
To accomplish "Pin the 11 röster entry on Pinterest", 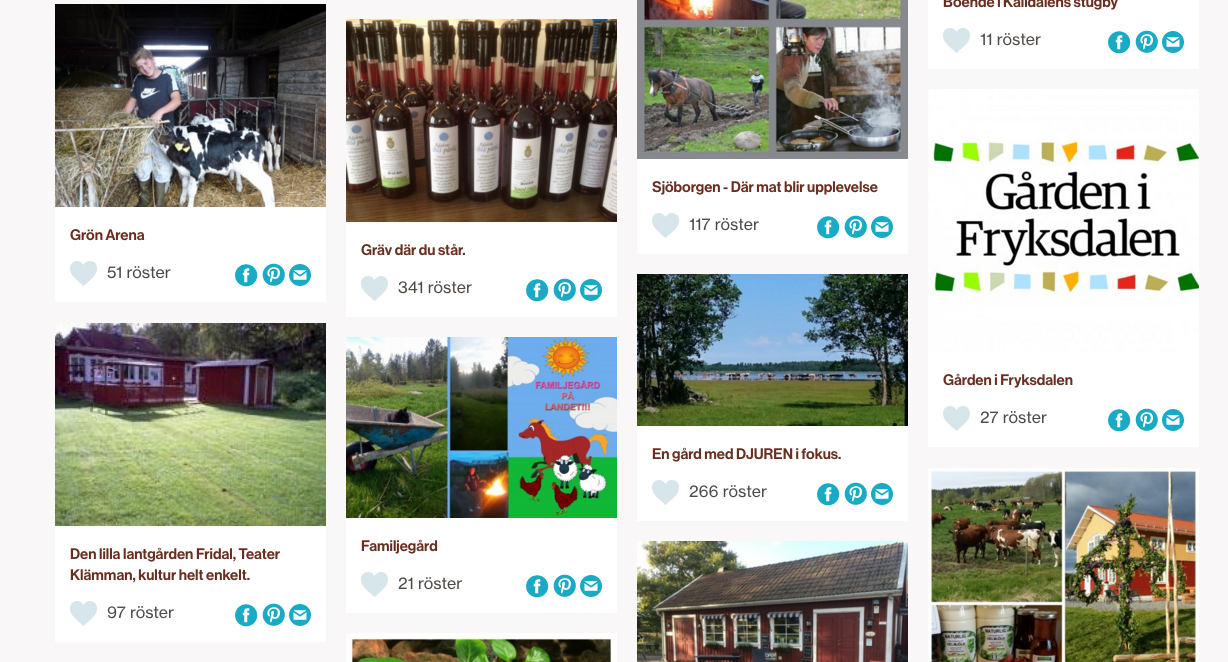I will tap(1147, 42).
